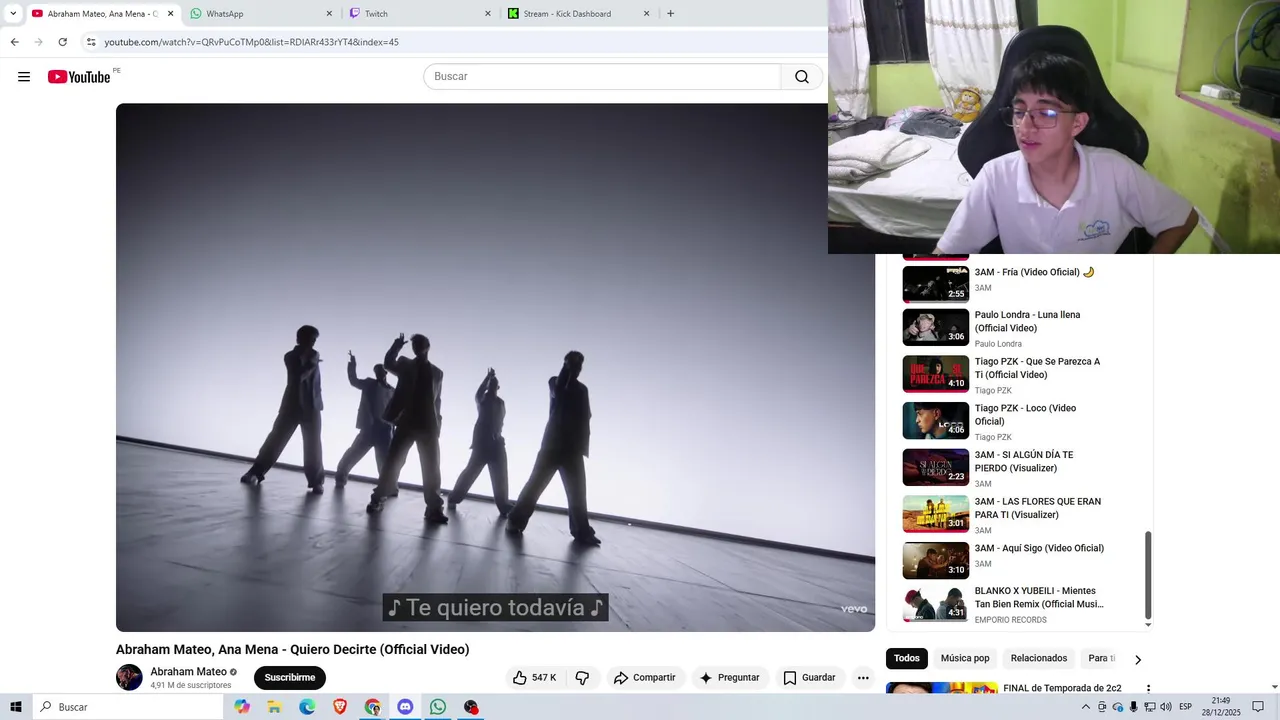This screenshot has height=720, width=1280.
Task: Open File Explorer from the taskbar
Action: (x=274, y=707)
